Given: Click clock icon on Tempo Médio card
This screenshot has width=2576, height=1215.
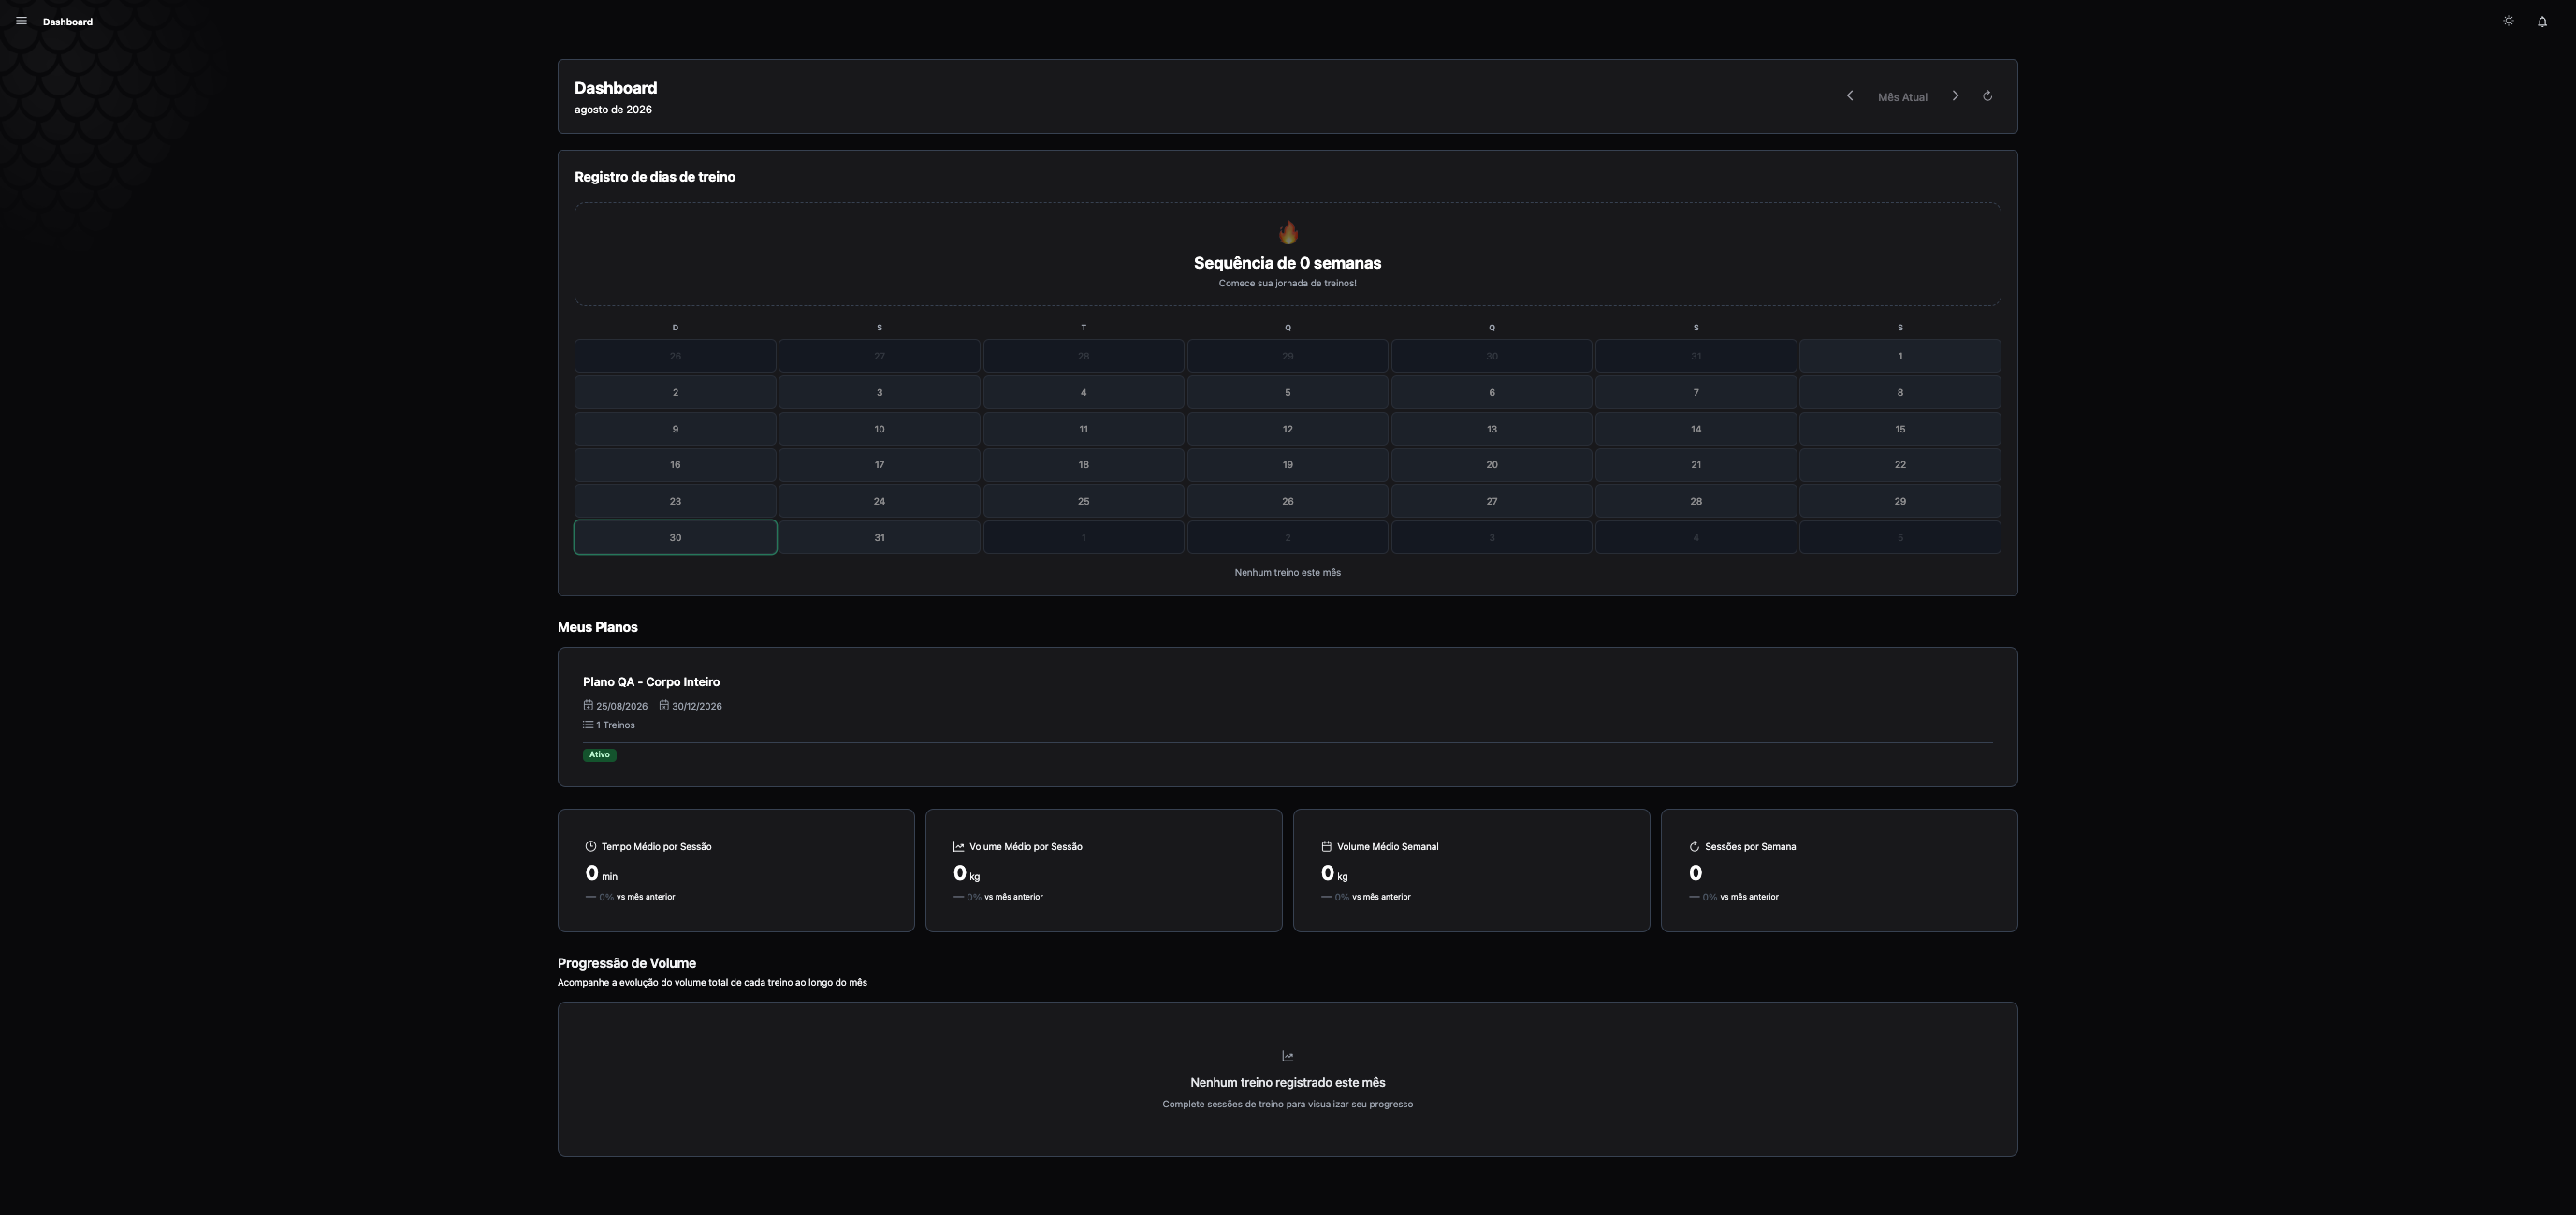Looking at the screenshot, I should pos(591,846).
